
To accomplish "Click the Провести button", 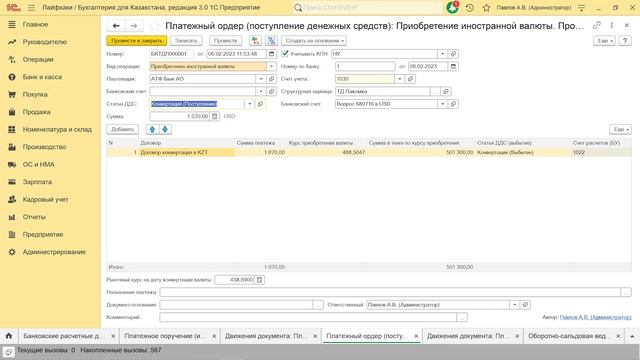I will click(225, 40).
